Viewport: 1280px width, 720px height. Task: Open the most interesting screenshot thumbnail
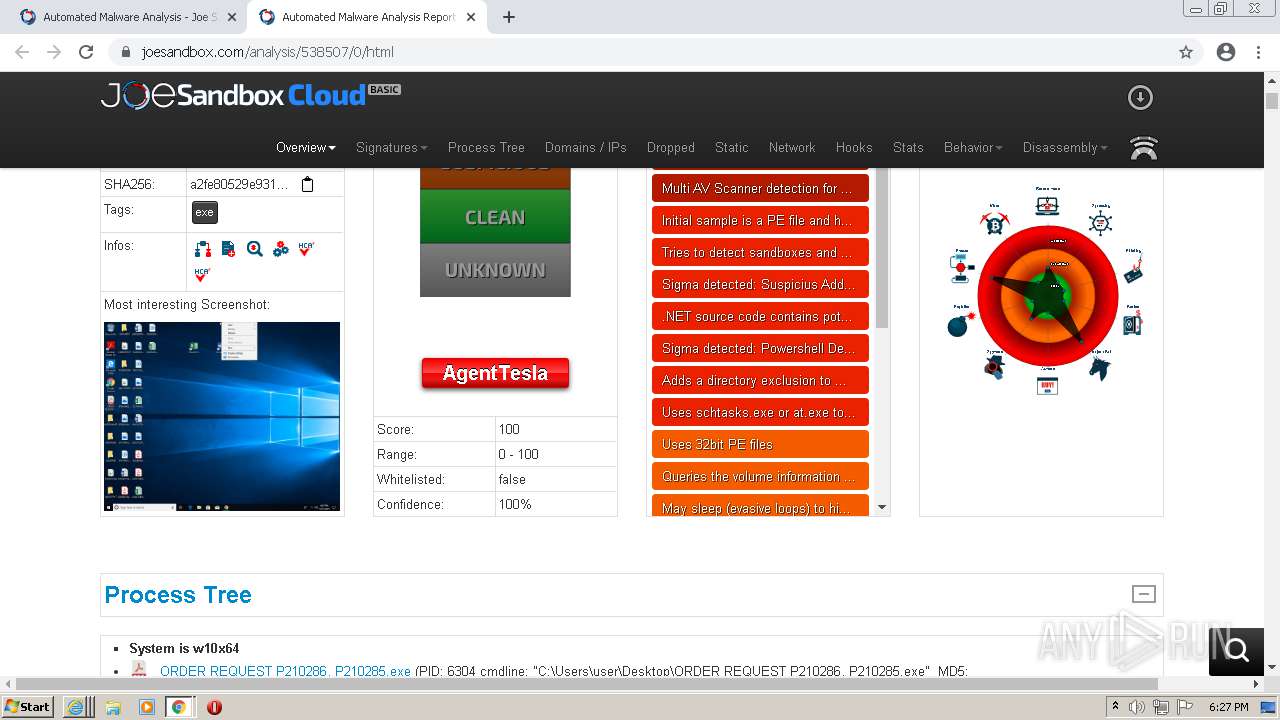click(222, 416)
